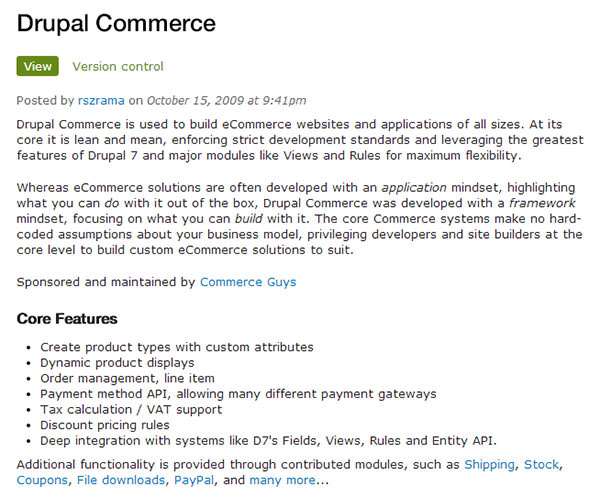600x497 pixels.
Task: Click the many more modules link
Action: (282, 480)
